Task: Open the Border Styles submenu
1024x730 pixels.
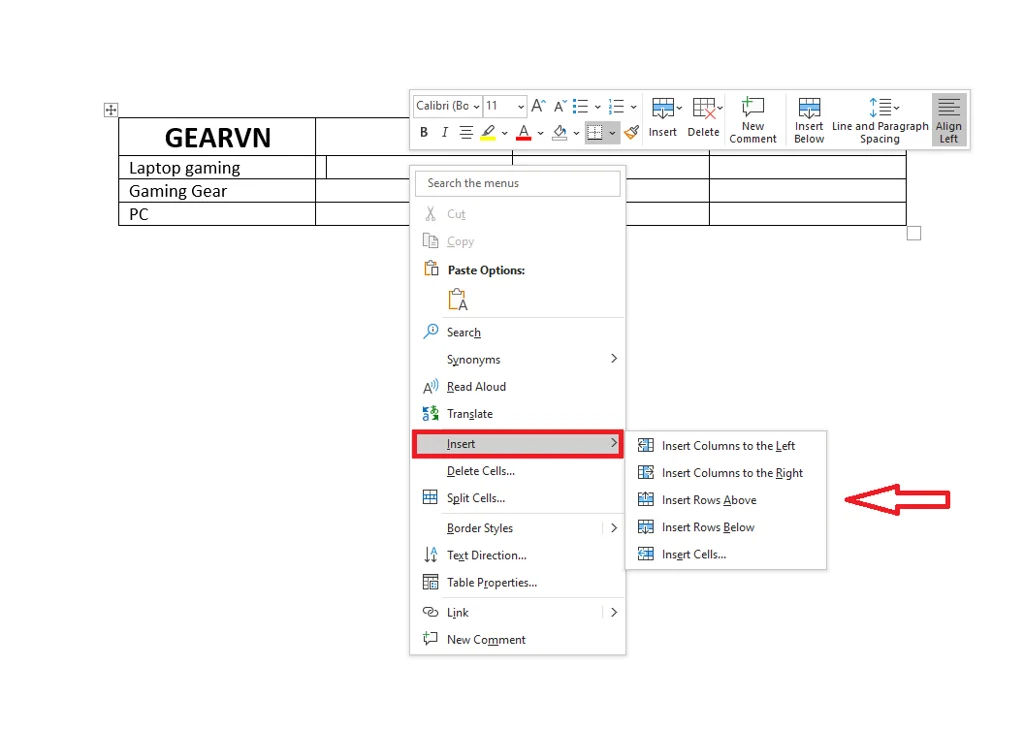Action: tap(518, 528)
